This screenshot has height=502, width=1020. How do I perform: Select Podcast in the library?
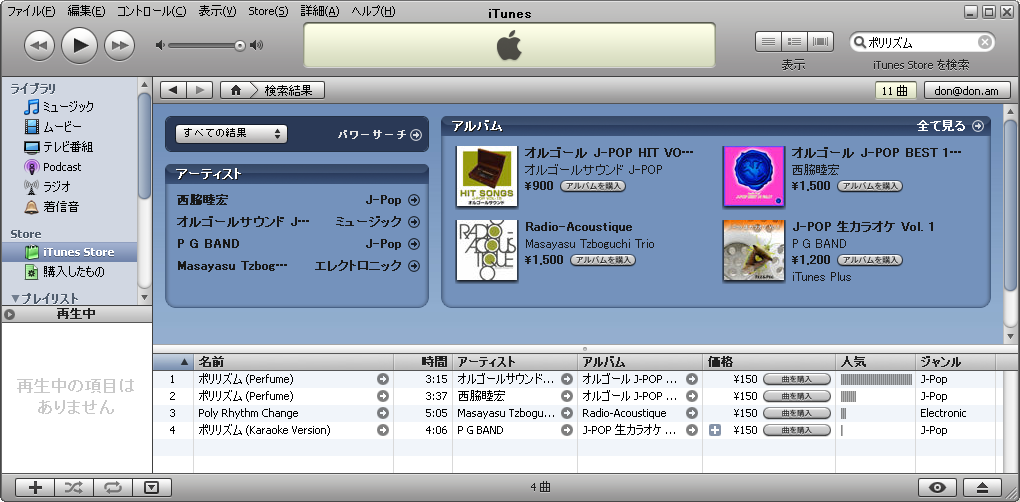pyautogui.click(x=62, y=167)
